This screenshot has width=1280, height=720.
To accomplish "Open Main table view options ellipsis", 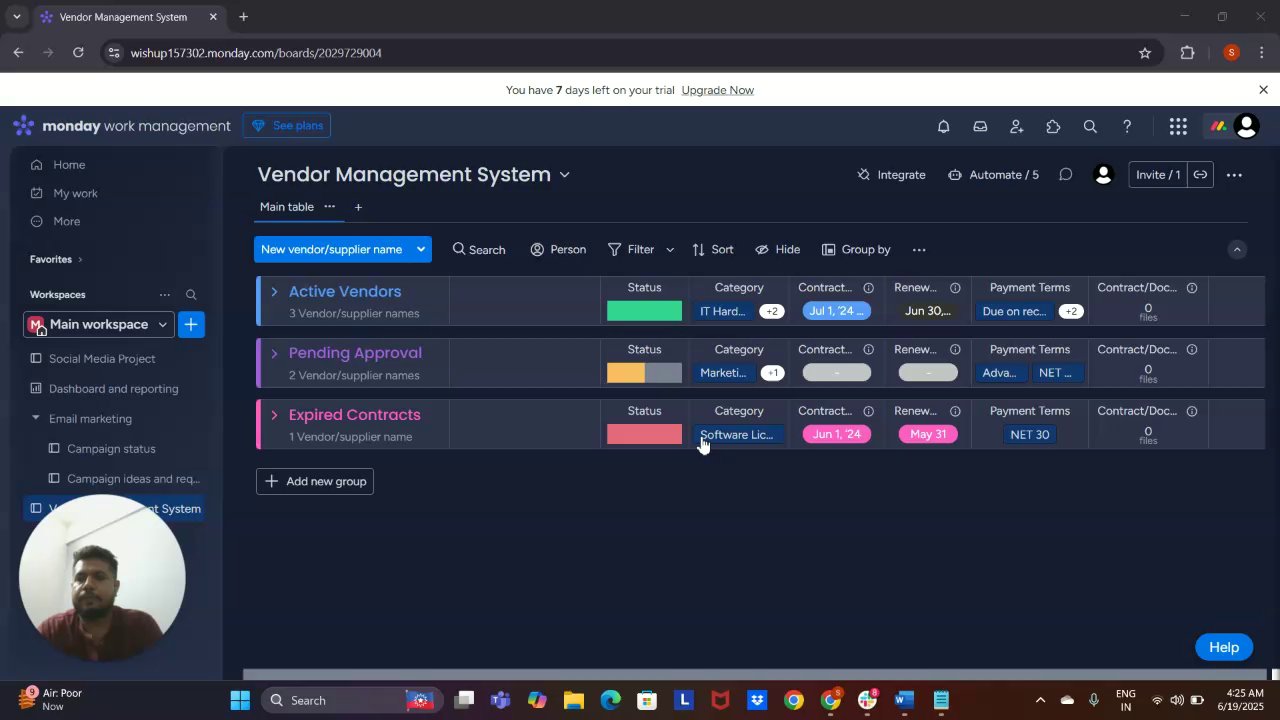I will point(329,207).
